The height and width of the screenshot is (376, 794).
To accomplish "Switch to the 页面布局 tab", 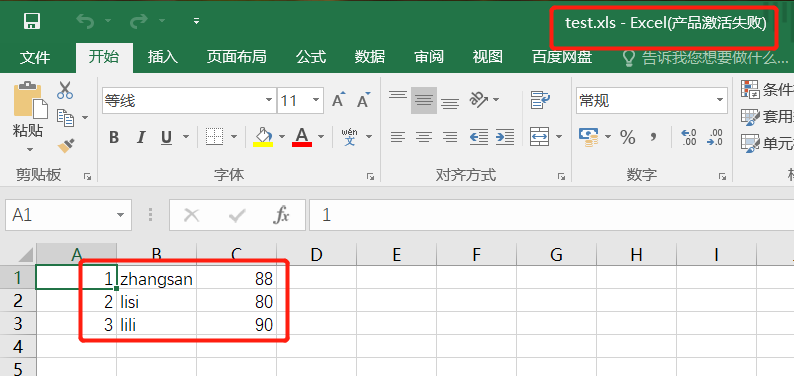I will coord(236,57).
